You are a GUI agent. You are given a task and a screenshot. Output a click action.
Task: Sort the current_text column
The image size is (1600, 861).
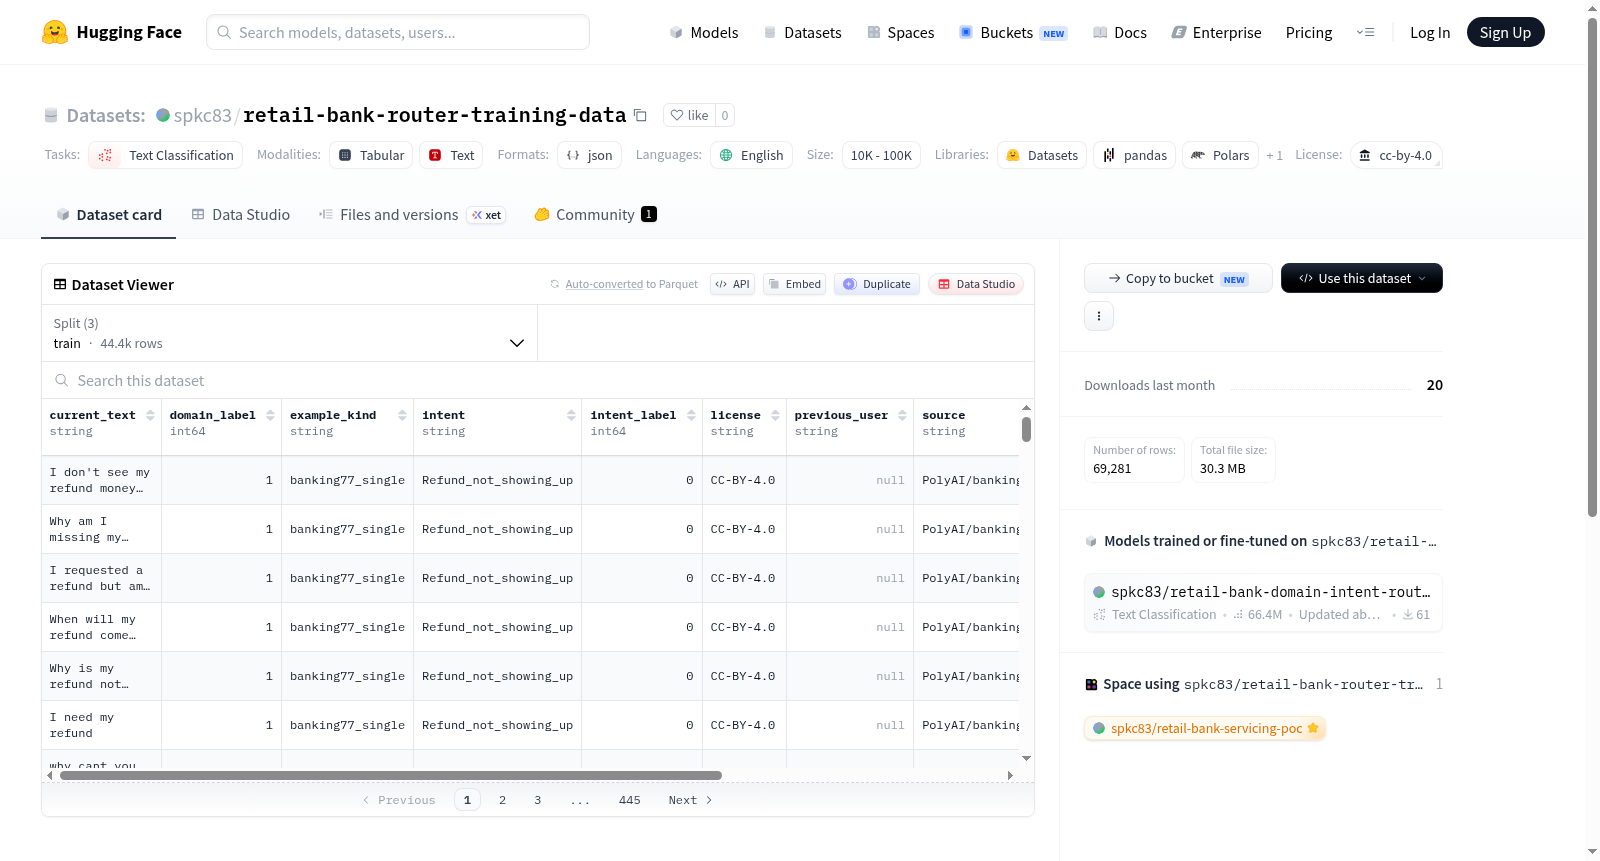pyautogui.click(x=150, y=415)
